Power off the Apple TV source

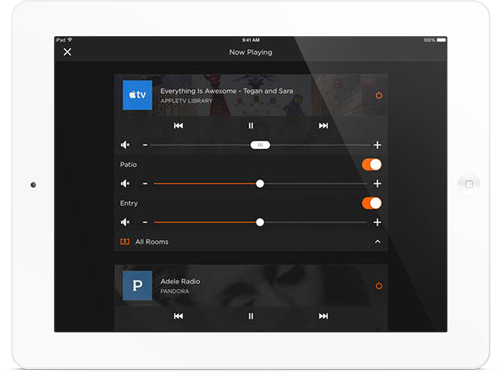click(x=379, y=95)
